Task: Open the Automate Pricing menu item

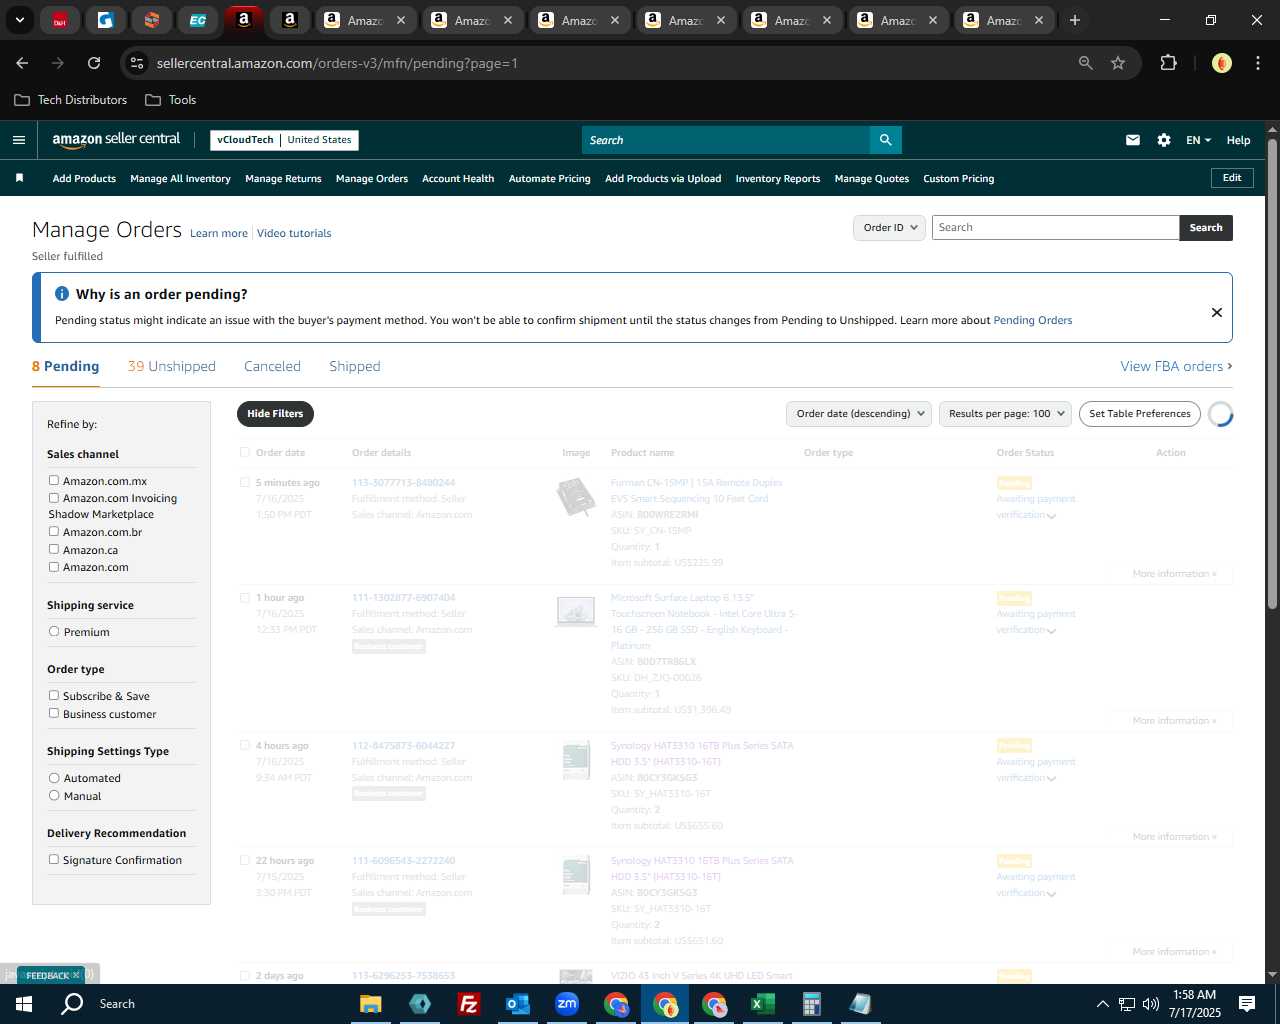Action: click(x=550, y=179)
